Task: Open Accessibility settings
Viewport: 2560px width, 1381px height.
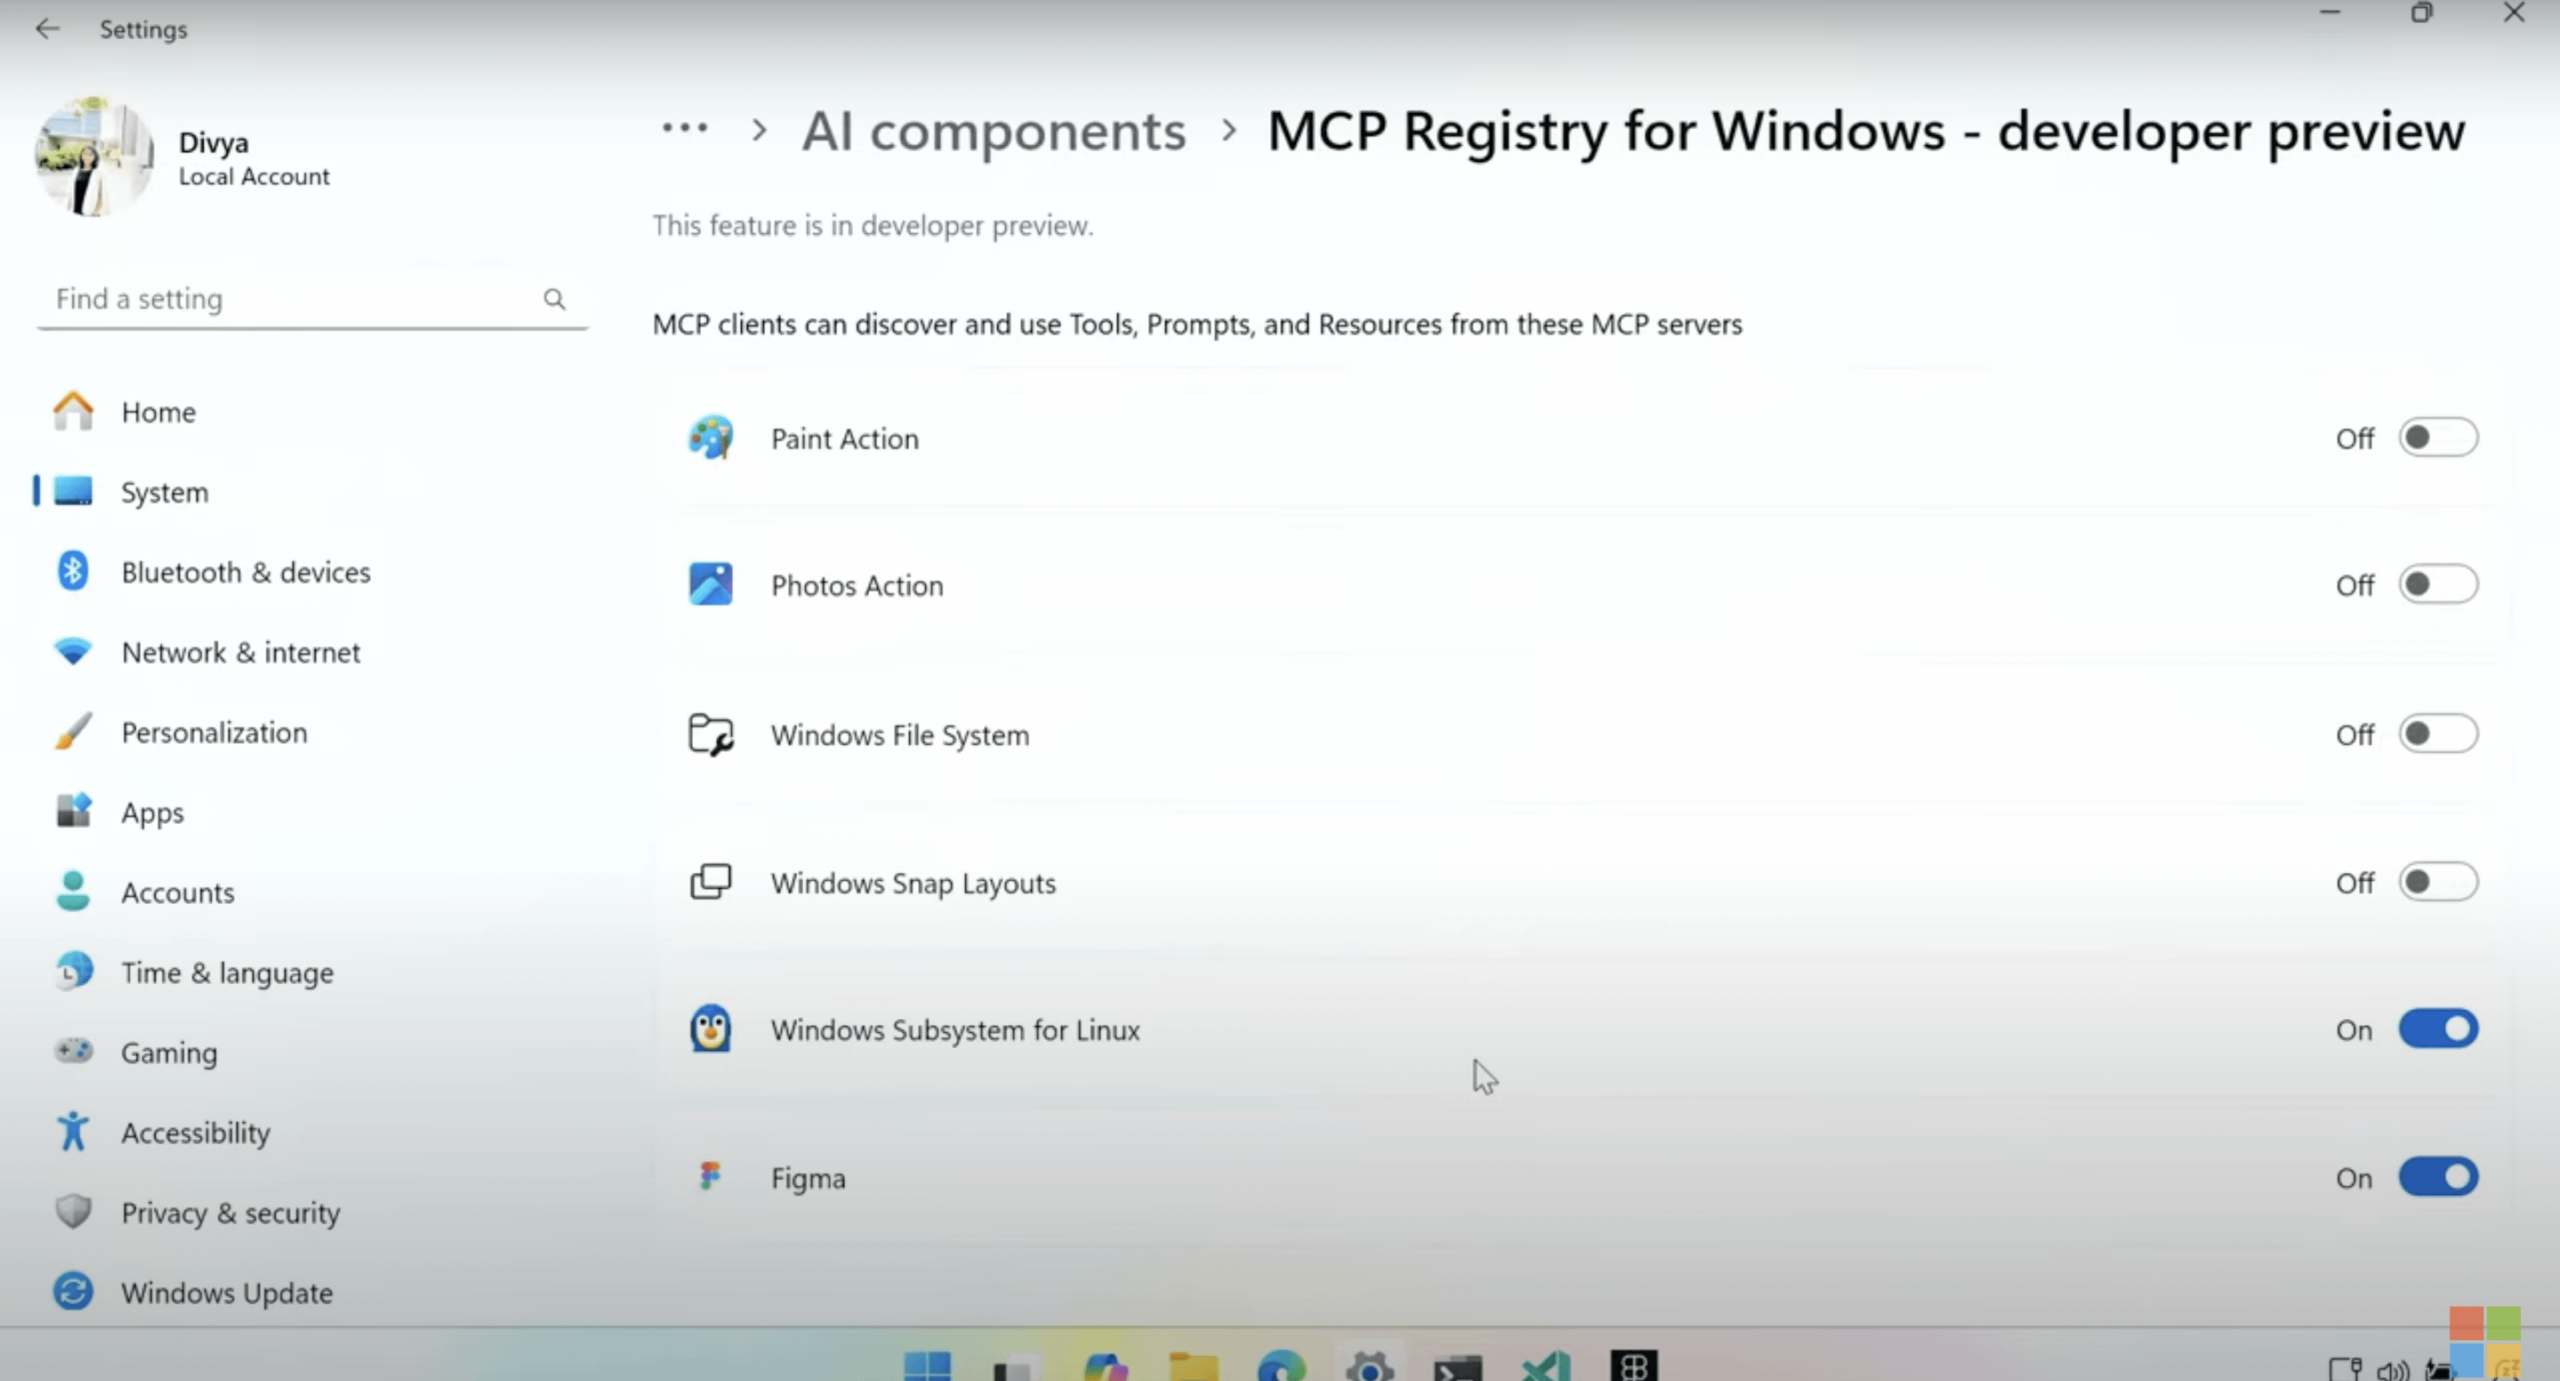Action: click(x=310, y=1132)
